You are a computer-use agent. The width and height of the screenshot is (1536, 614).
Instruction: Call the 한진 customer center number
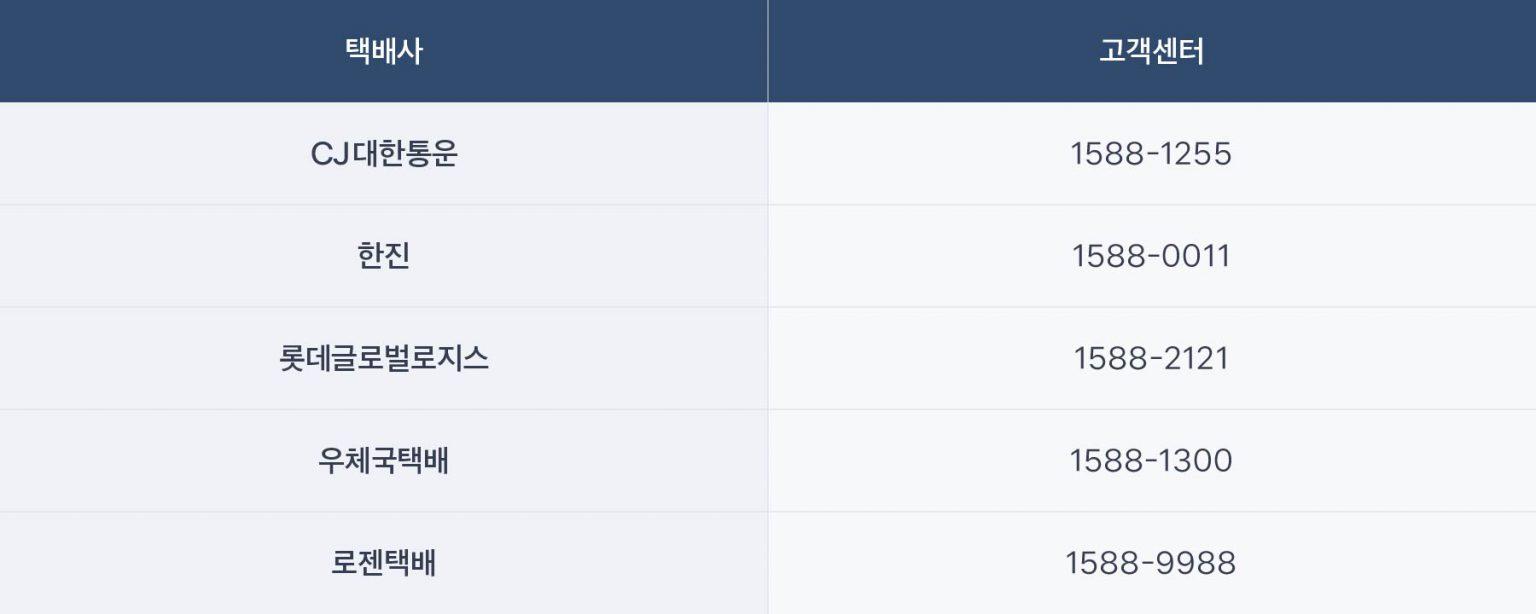coord(1151,257)
